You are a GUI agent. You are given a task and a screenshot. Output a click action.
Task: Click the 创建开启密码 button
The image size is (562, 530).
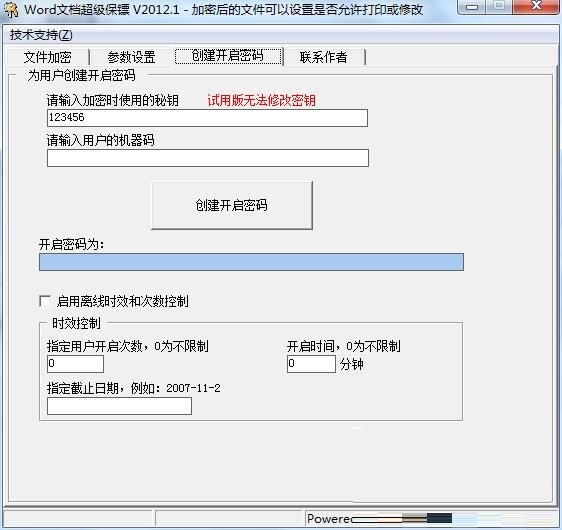pos(232,205)
